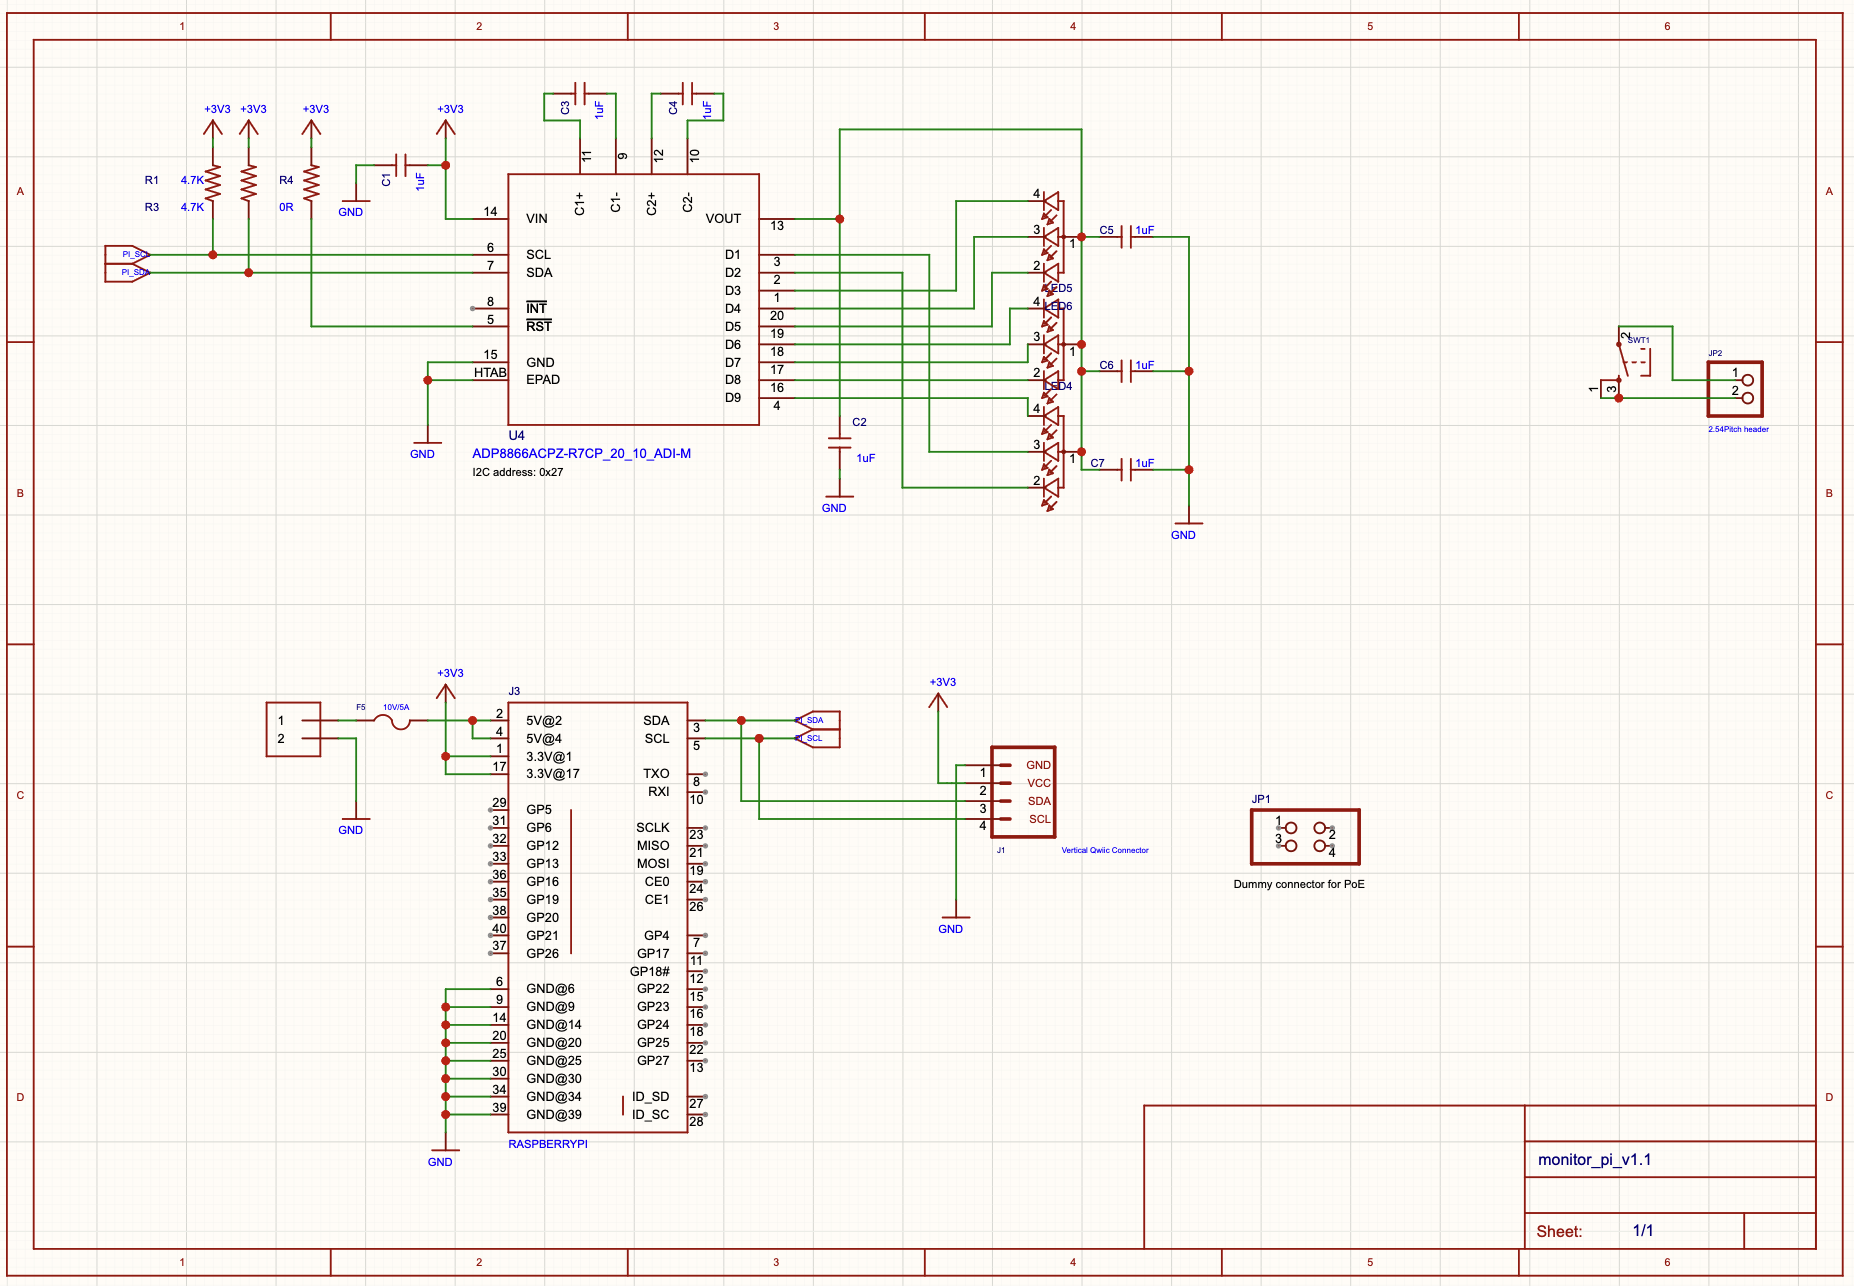Click the 2.54Pitch header label
This screenshot has height=1286, width=1854.
[x=1738, y=429]
